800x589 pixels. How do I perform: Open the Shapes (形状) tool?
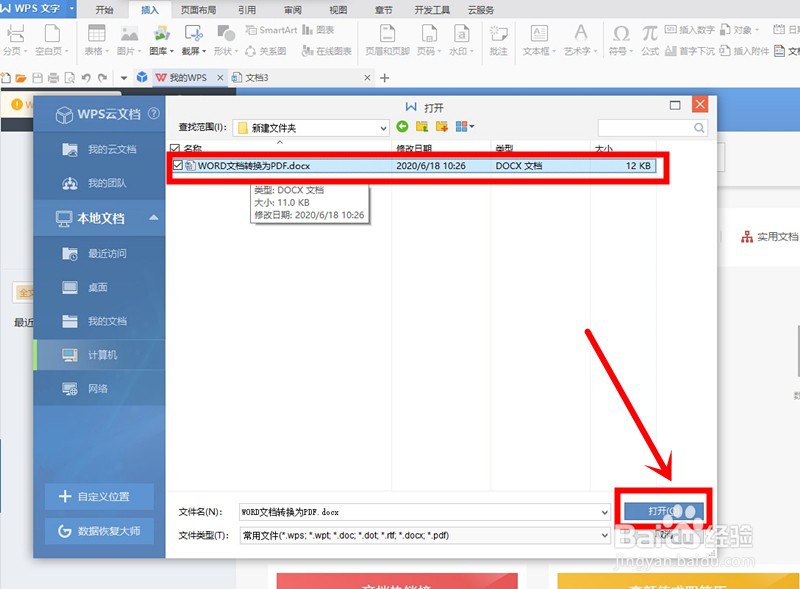226,39
